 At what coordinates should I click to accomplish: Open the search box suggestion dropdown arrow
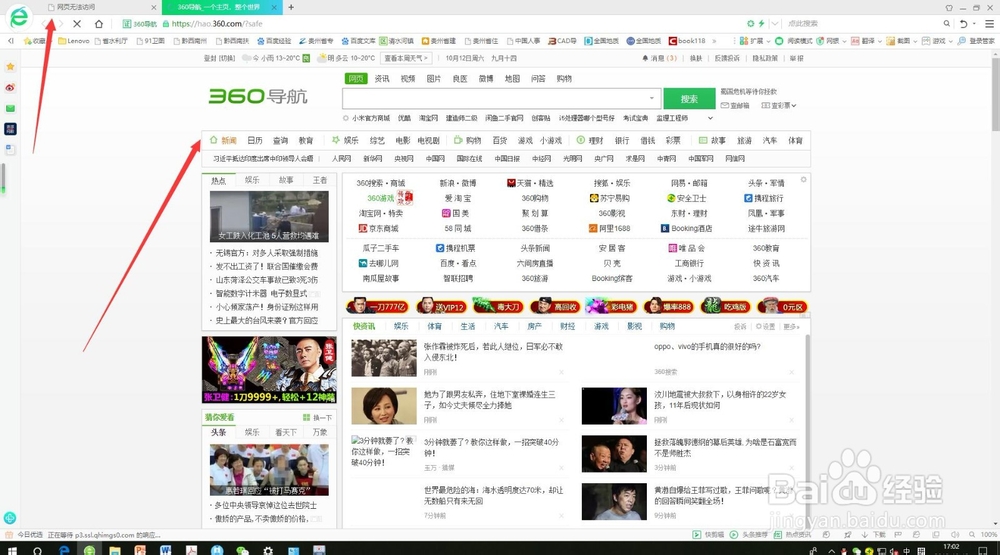[651, 98]
